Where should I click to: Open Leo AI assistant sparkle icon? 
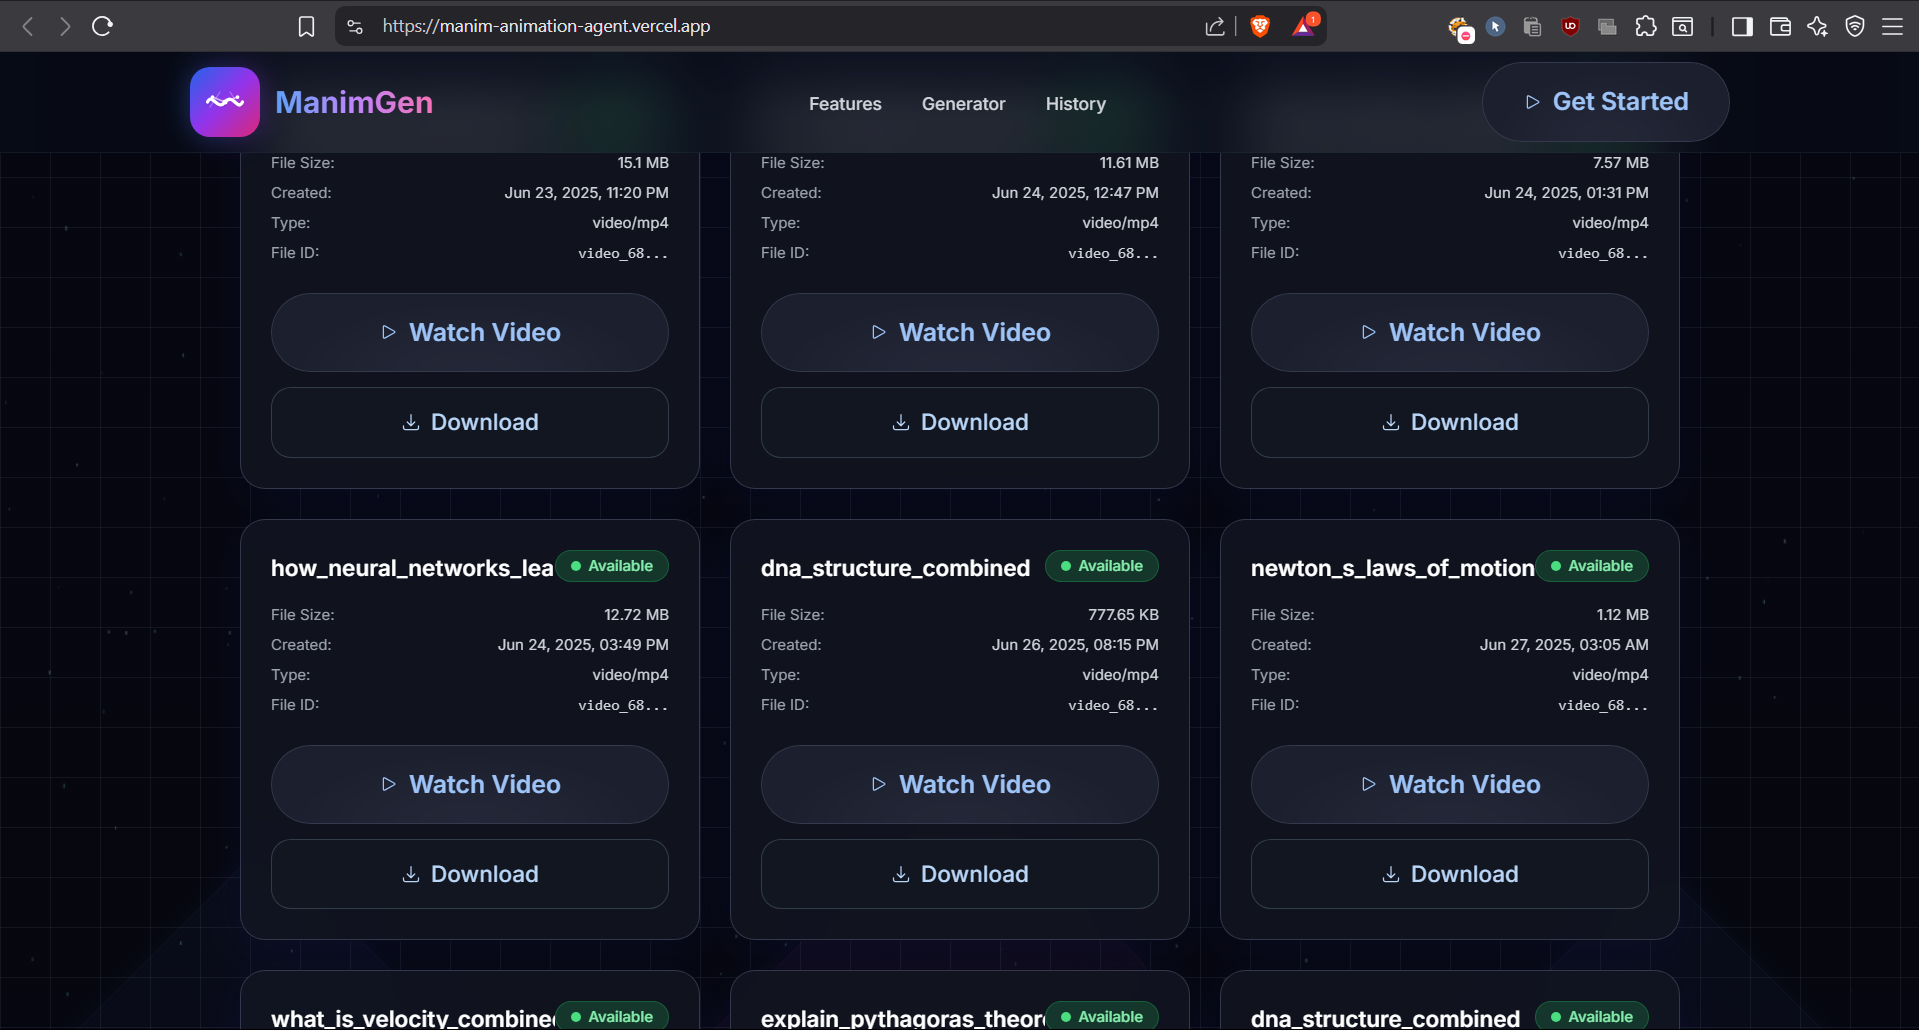[1818, 27]
